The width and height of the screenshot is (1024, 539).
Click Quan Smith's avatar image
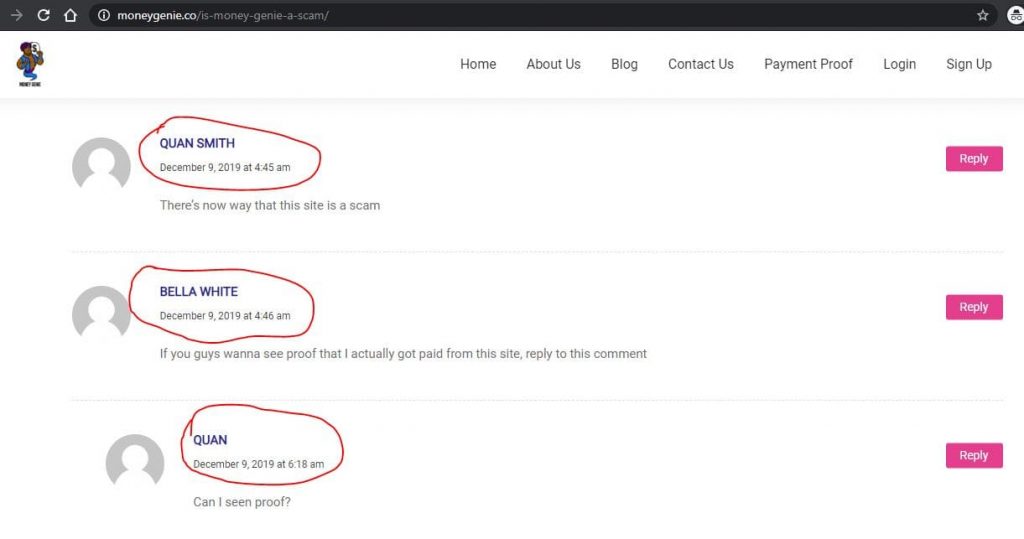(x=101, y=164)
